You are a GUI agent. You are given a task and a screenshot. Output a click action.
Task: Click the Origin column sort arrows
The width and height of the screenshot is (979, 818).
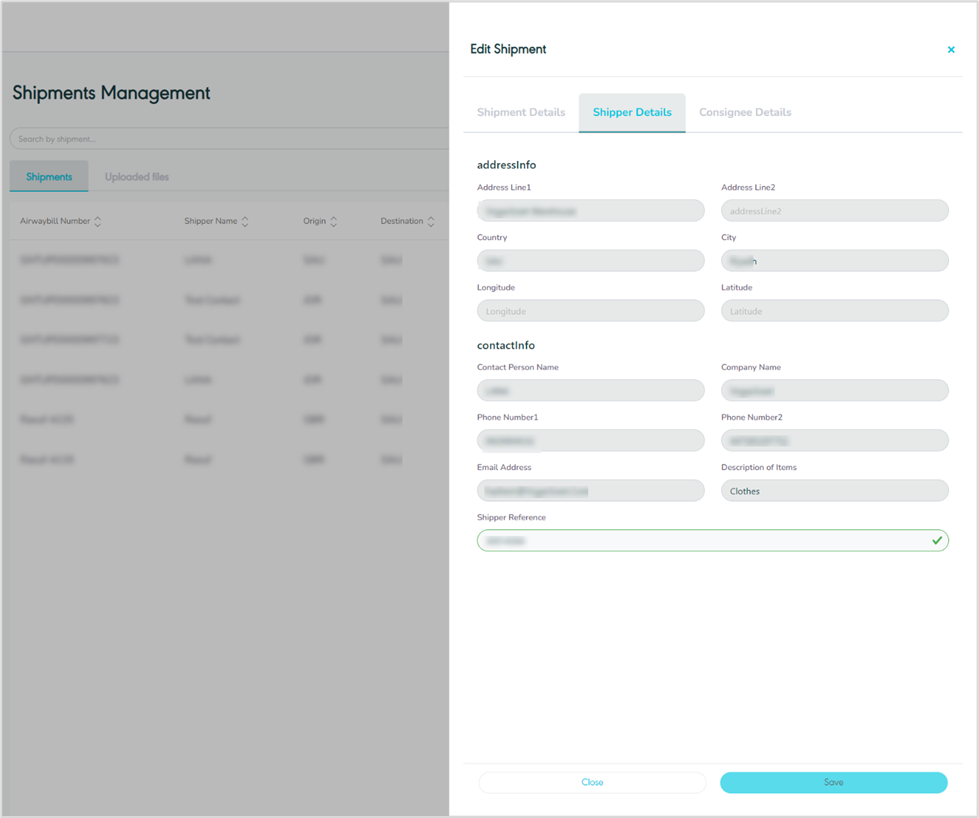pos(334,222)
